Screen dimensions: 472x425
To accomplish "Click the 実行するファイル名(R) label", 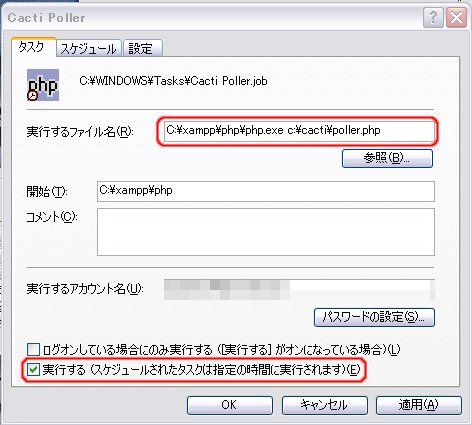I will click(80, 132).
